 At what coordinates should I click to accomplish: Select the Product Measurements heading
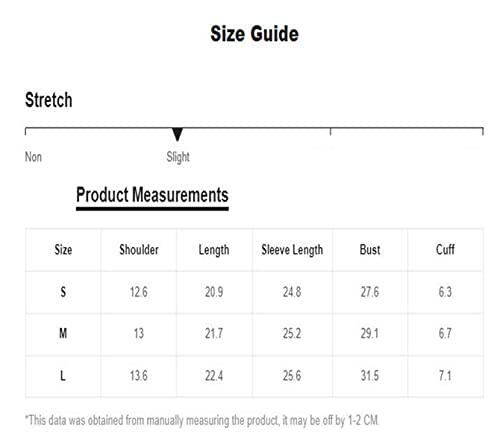coord(152,195)
